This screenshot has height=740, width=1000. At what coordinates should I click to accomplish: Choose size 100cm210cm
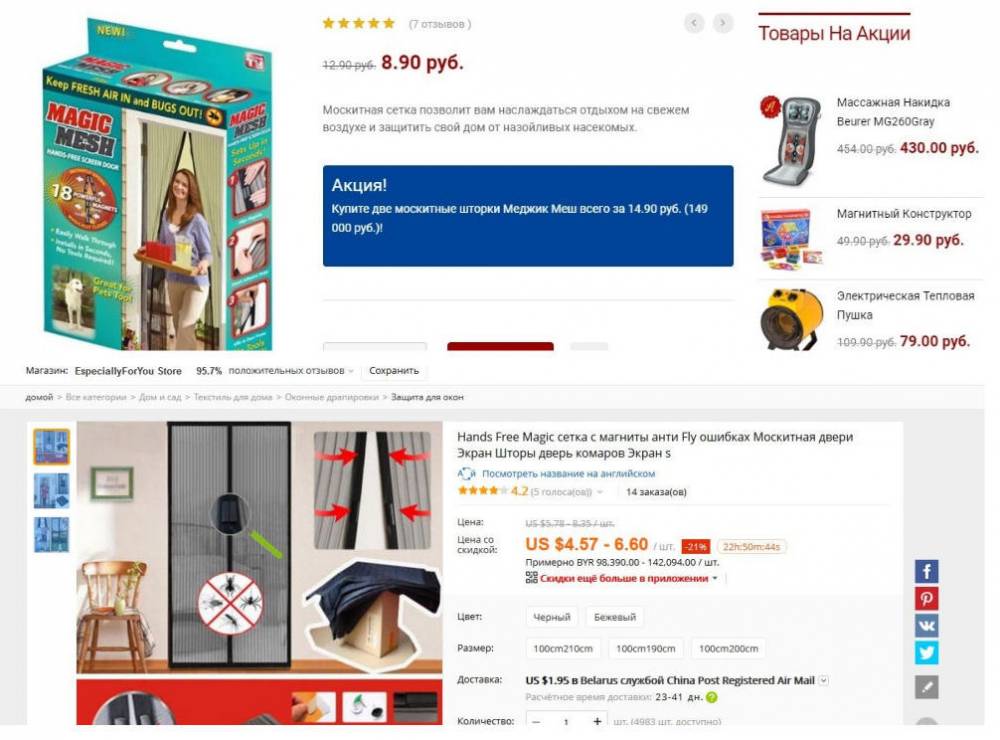(562, 648)
